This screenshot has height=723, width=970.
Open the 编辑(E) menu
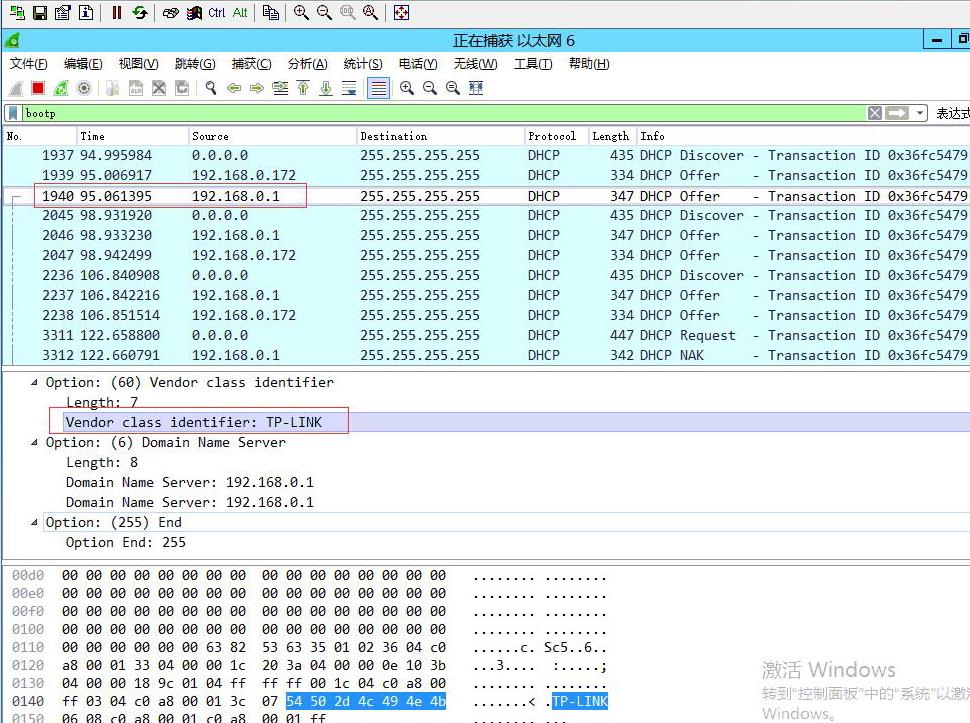coord(83,64)
